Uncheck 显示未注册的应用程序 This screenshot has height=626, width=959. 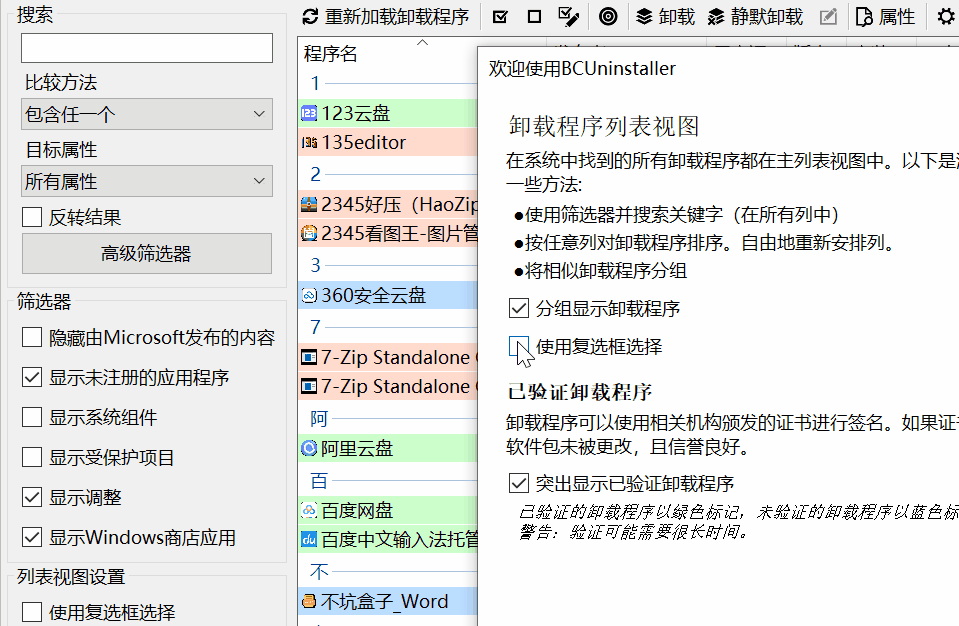[32, 377]
